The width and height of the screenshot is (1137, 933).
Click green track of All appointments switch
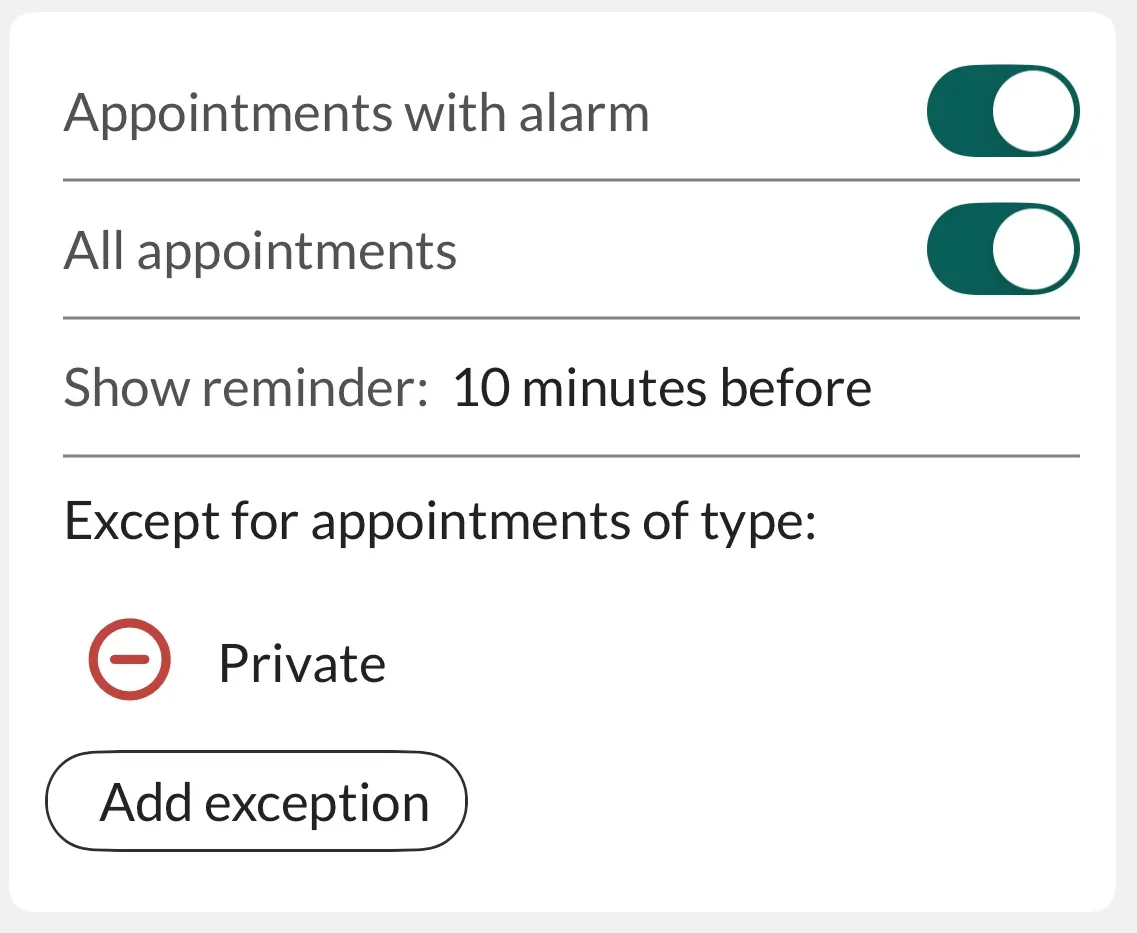(x=958, y=249)
